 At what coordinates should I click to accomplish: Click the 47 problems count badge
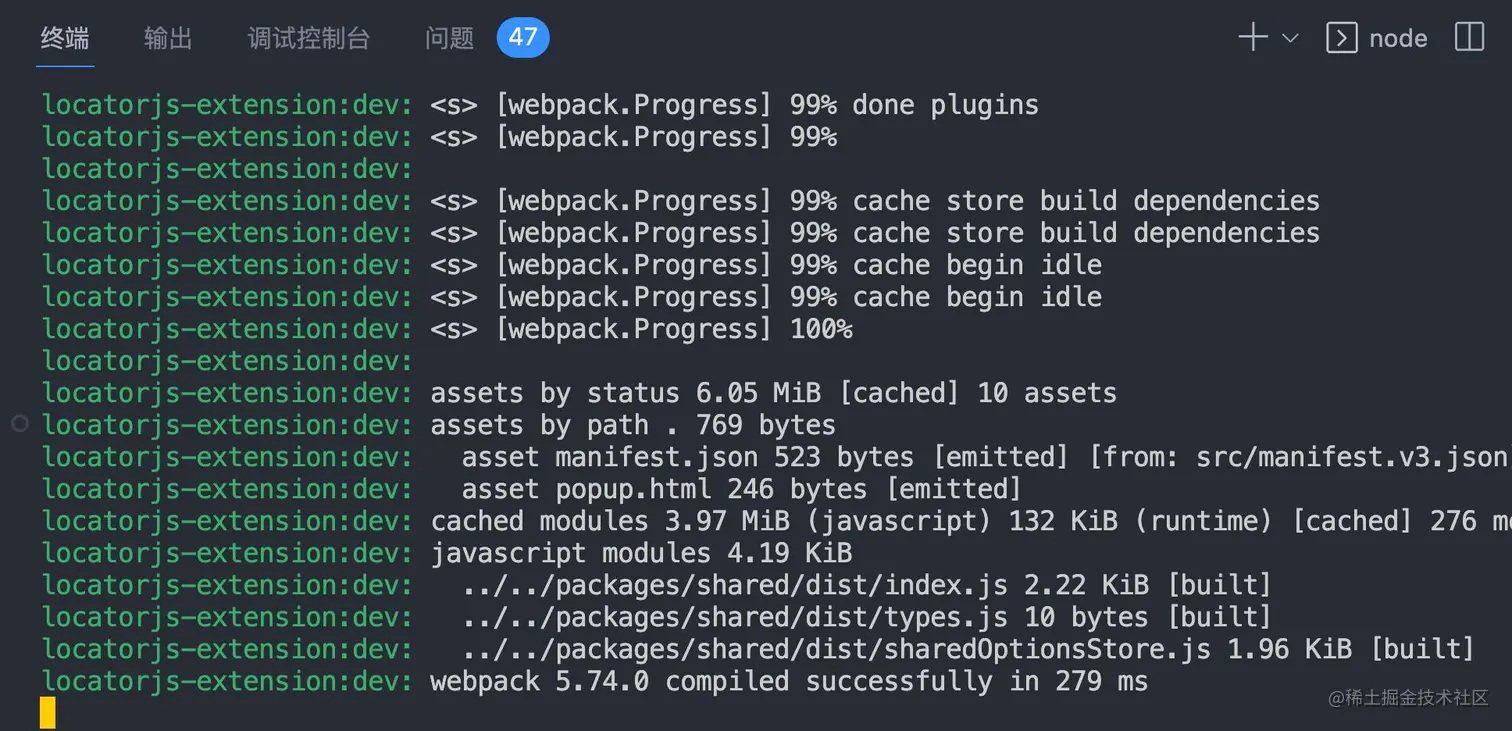tap(523, 38)
